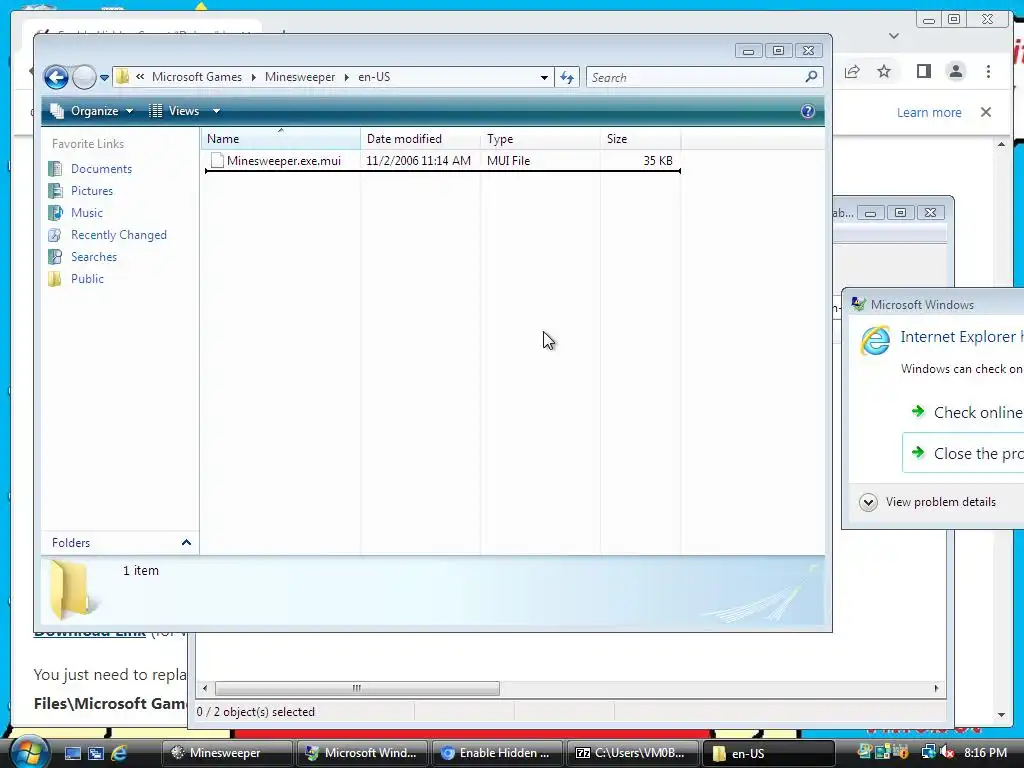
Task: Open the Public folder link
Action: click(x=87, y=279)
